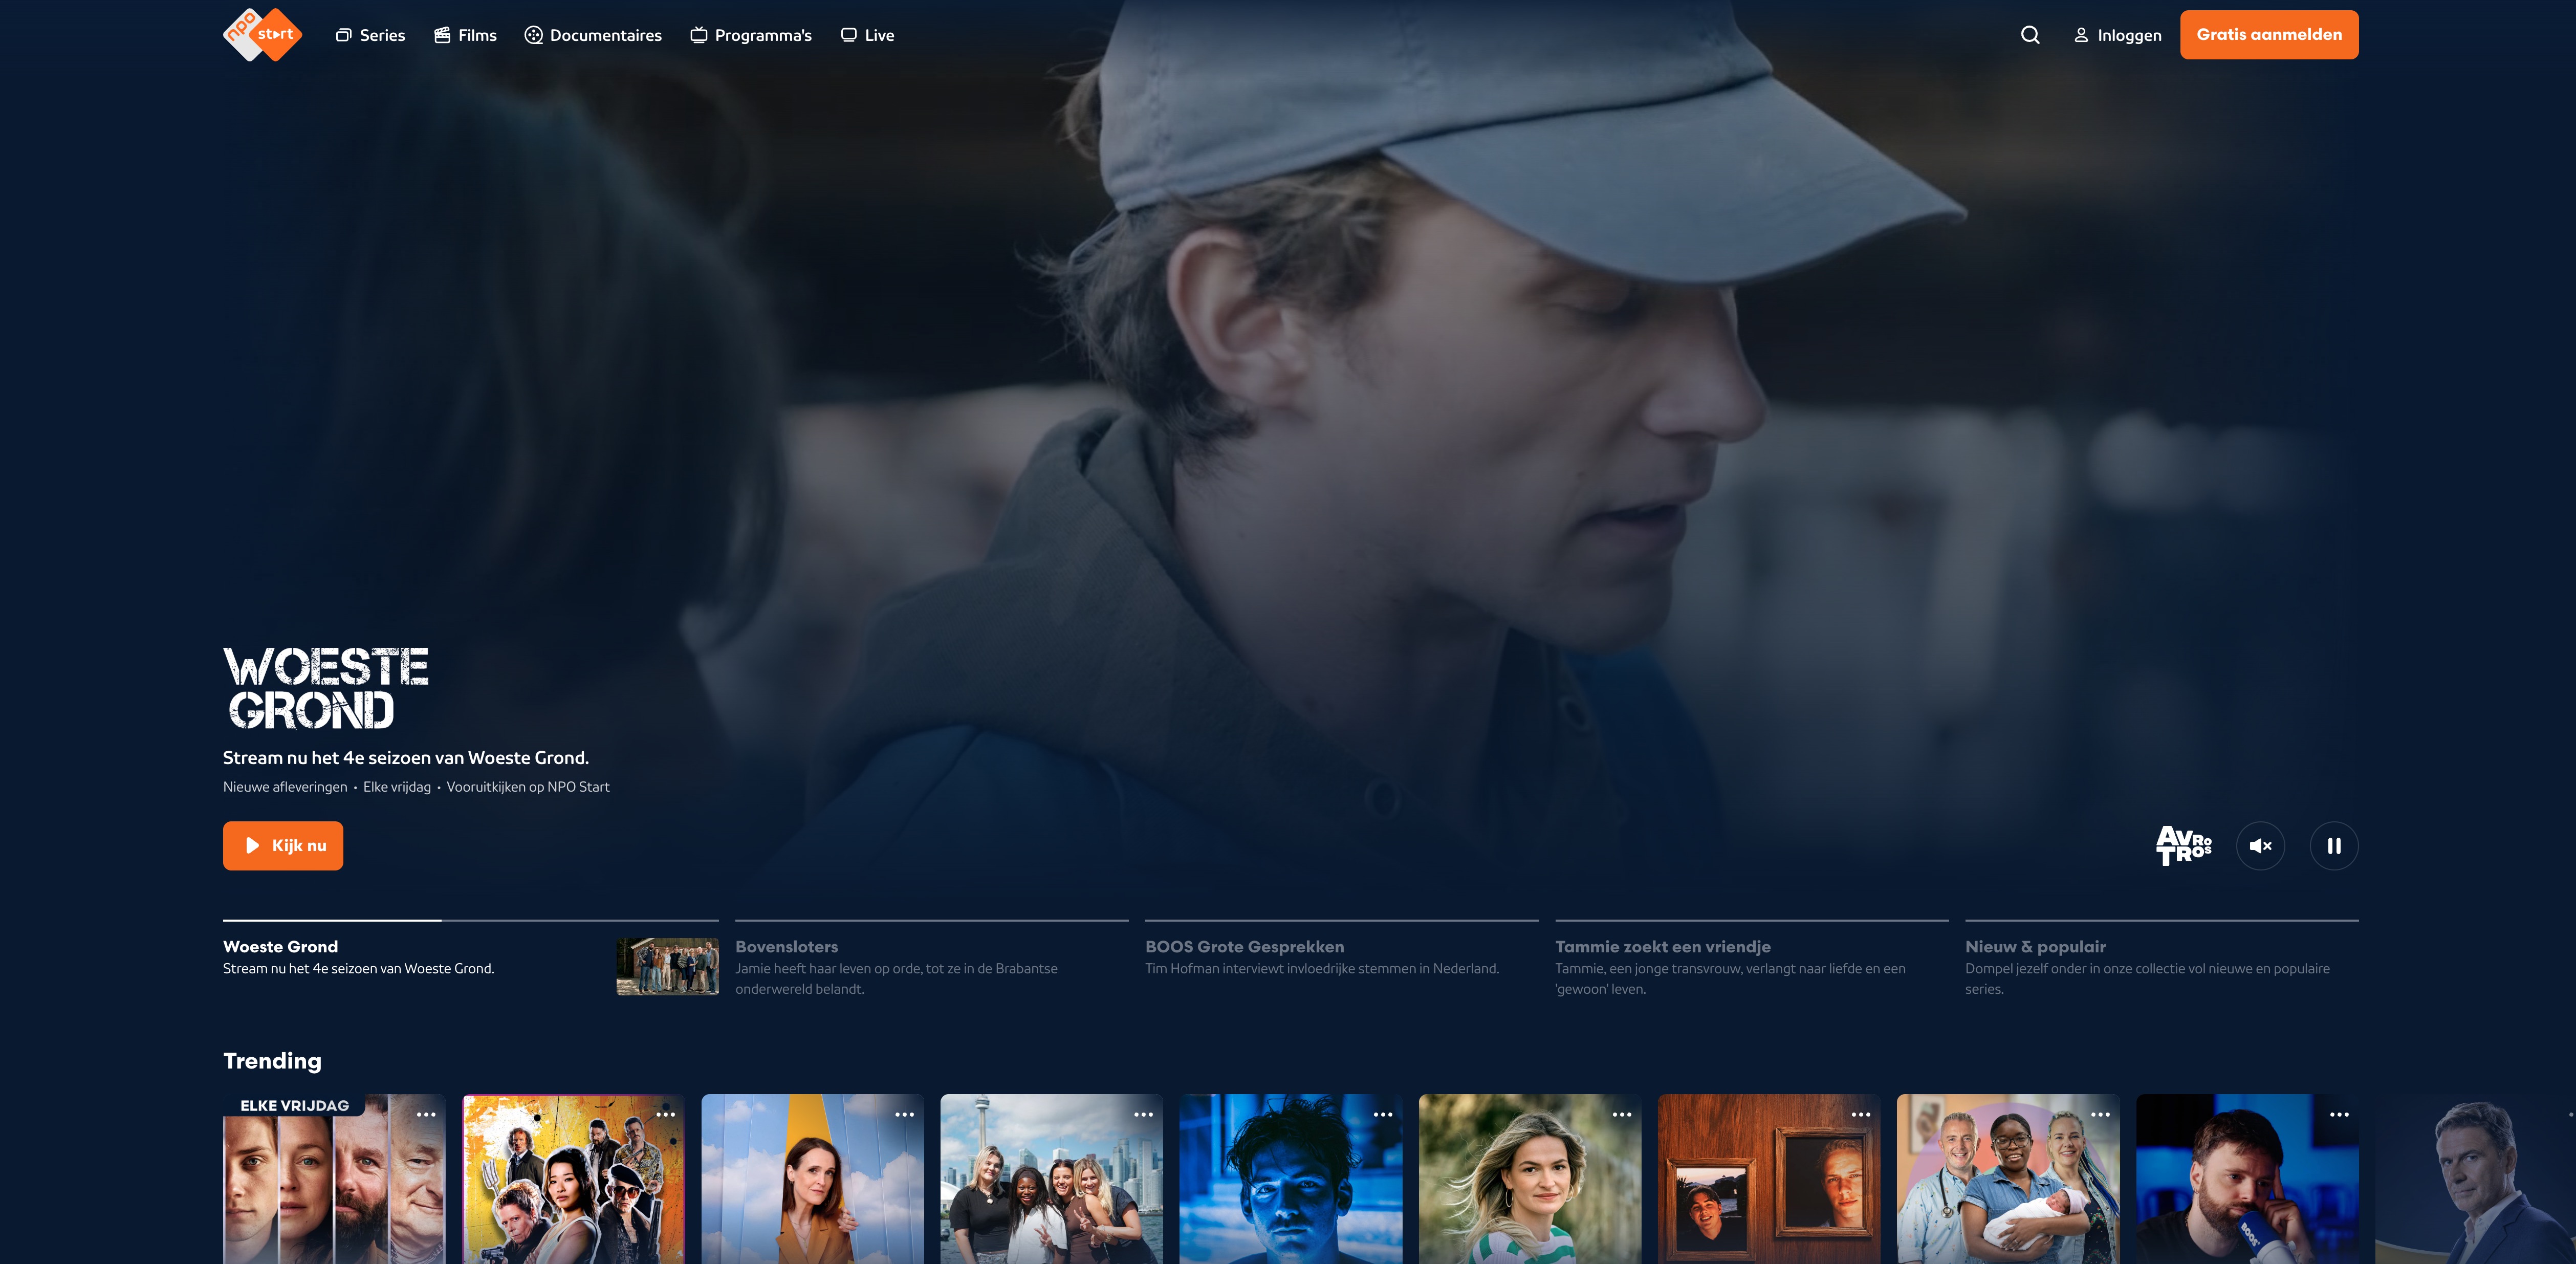Viewport: 2576px width, 1264px height.
Task: Open options dots on medical staff baby card
Action: [x=2100, y=1114]
